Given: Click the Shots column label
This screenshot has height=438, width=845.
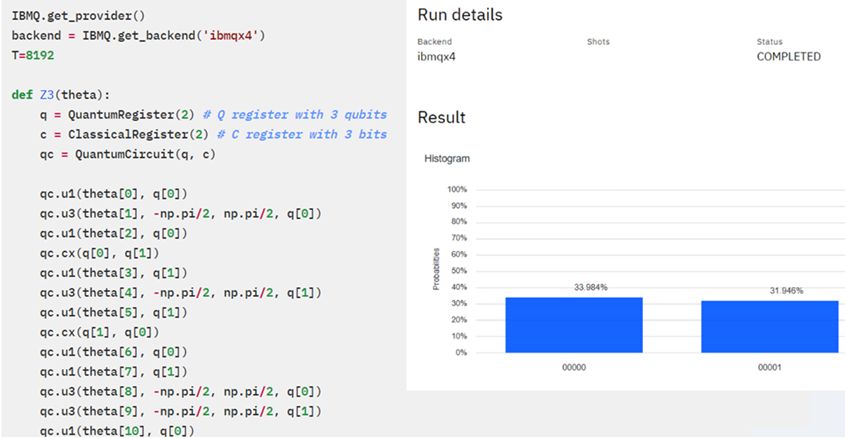Looking at the screenshot, I should [x=598, y=42].
